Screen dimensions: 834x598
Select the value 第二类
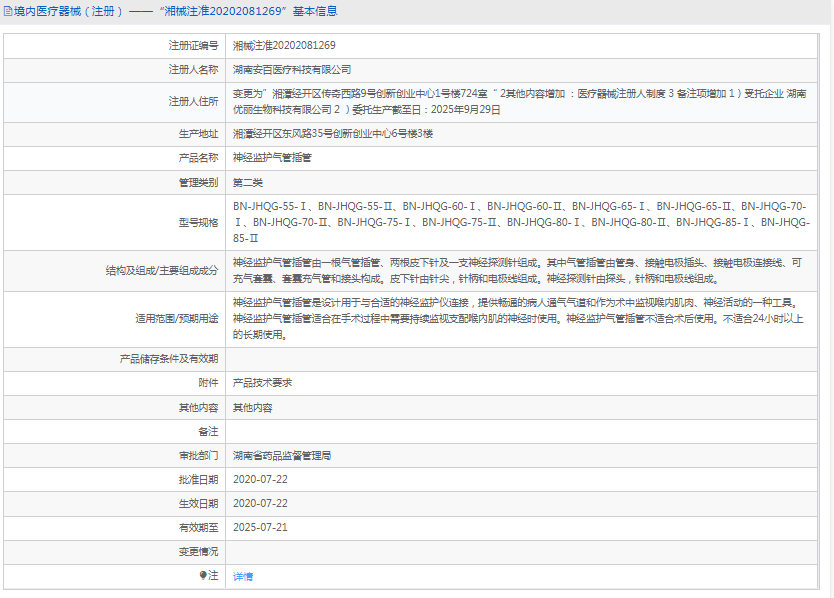pyautogui.click(x=248, y=182)
